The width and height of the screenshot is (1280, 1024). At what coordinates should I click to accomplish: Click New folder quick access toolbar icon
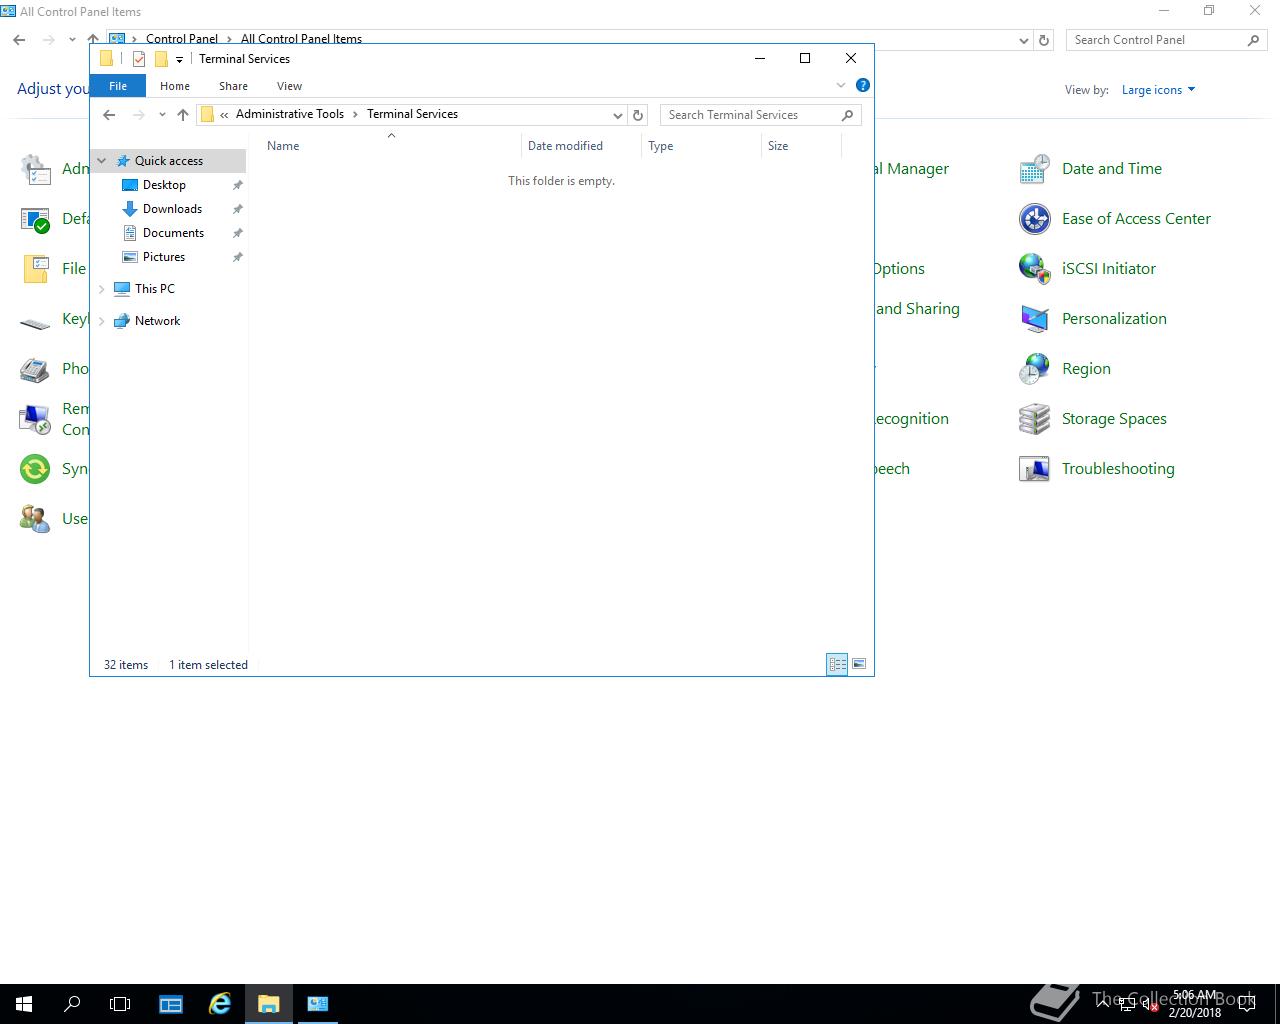tap(161, 59)
